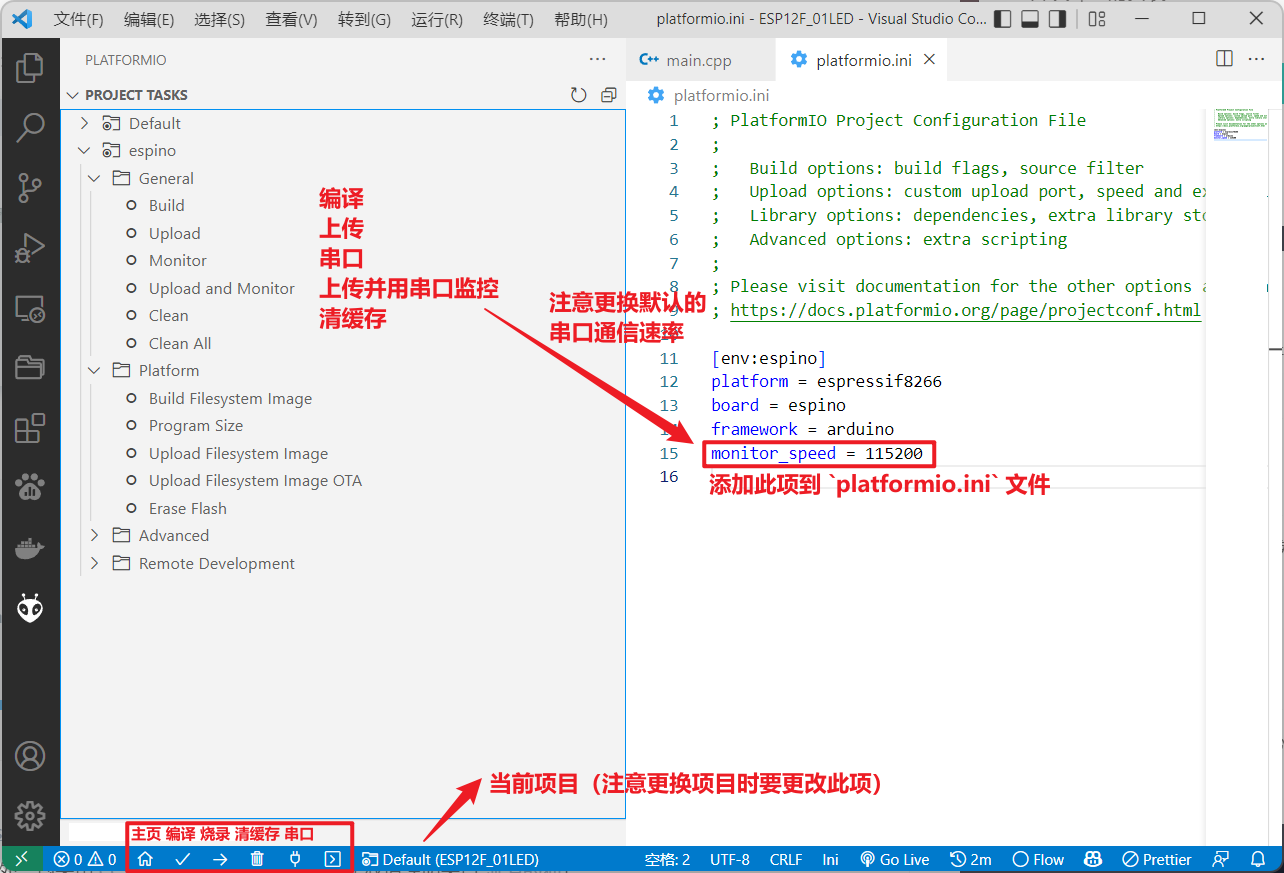The height and width of the screenshot is (873, 1284).
Task: Click Prettier in status bar
Action: pos(1156,859)
